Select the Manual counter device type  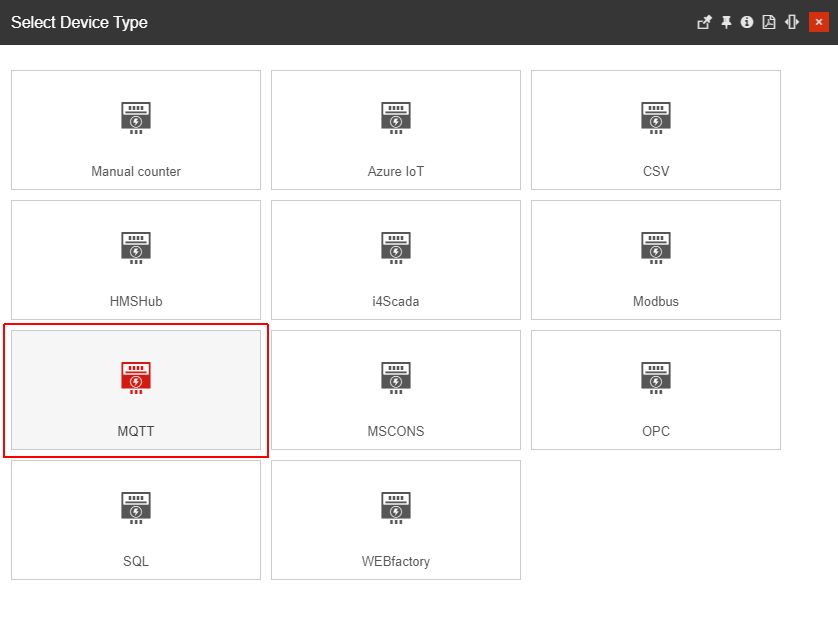pos(135,117)
